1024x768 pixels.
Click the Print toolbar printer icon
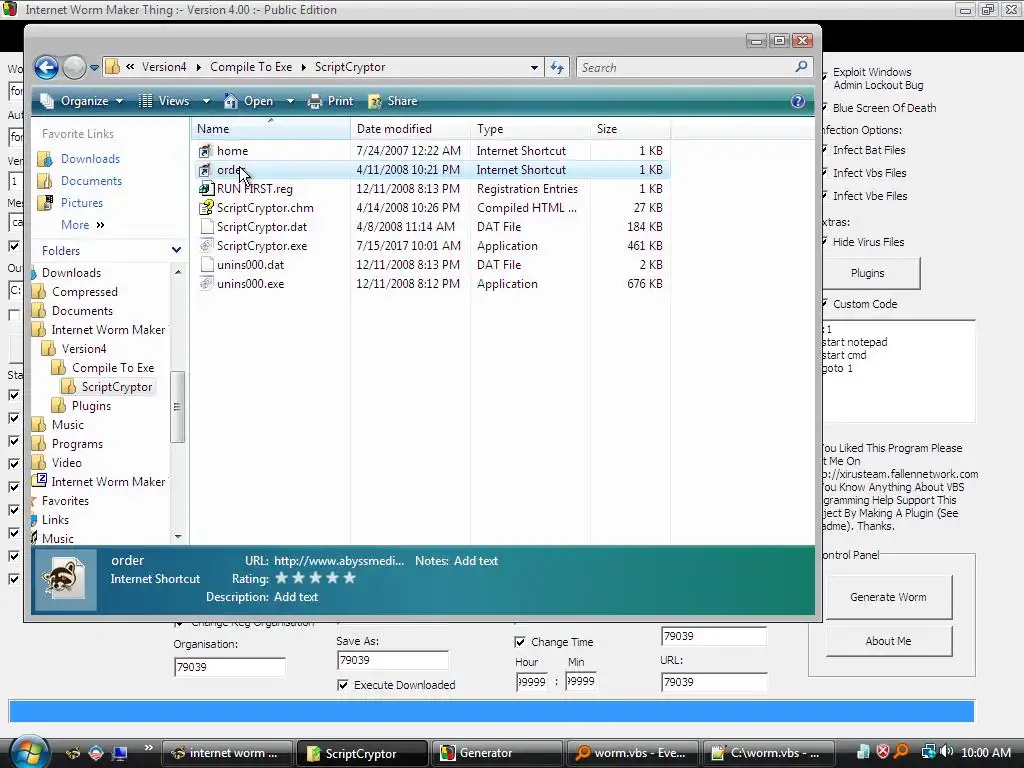[x=315, y=101]
